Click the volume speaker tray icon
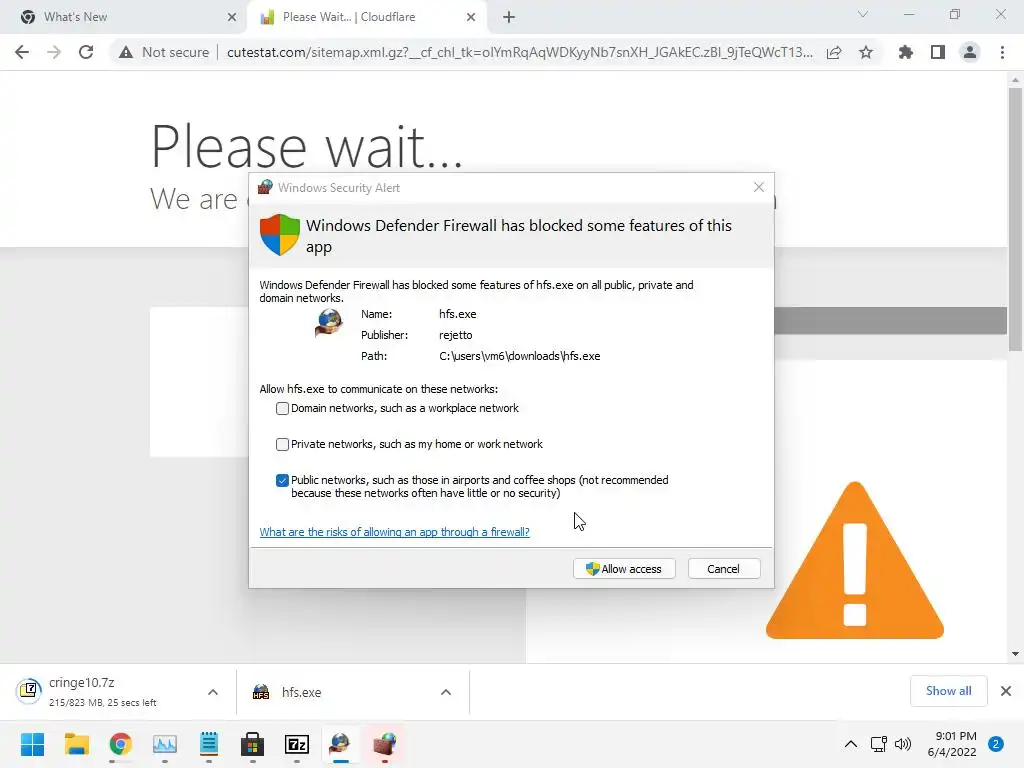Viewport: 1024px width, 768px height. [x=903, y=744]
